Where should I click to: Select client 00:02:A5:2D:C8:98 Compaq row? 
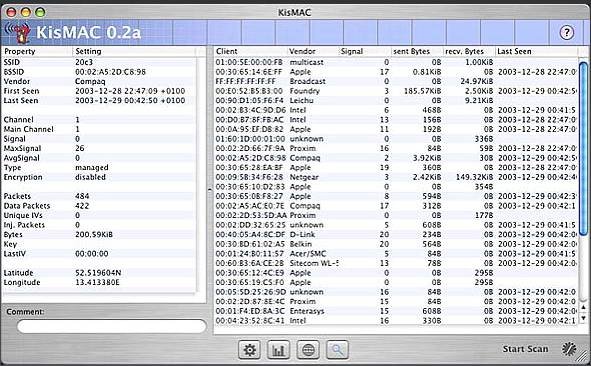pyautogui.click(x=396, y=158)
